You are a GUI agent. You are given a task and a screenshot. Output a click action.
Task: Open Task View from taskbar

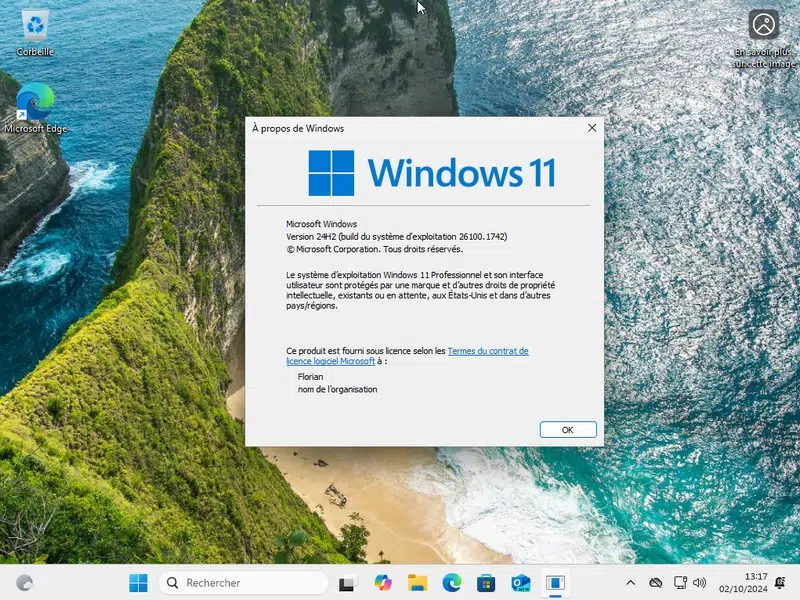click(348, 583)
